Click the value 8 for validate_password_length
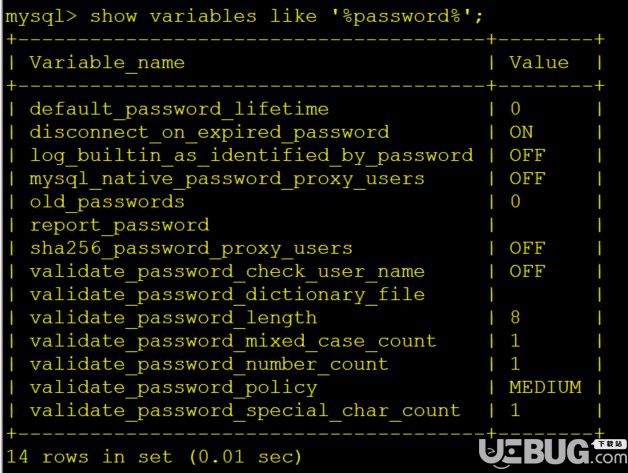This screenshot has width=628, height=473. tap(515, 318)
